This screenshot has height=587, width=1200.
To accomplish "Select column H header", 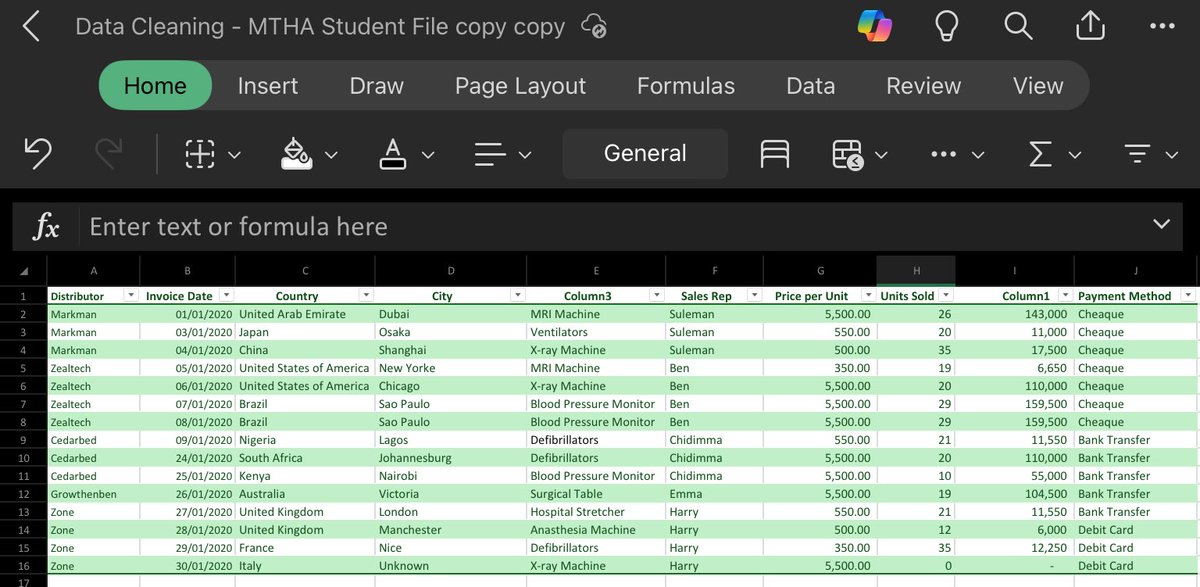I will pos(916,271).
